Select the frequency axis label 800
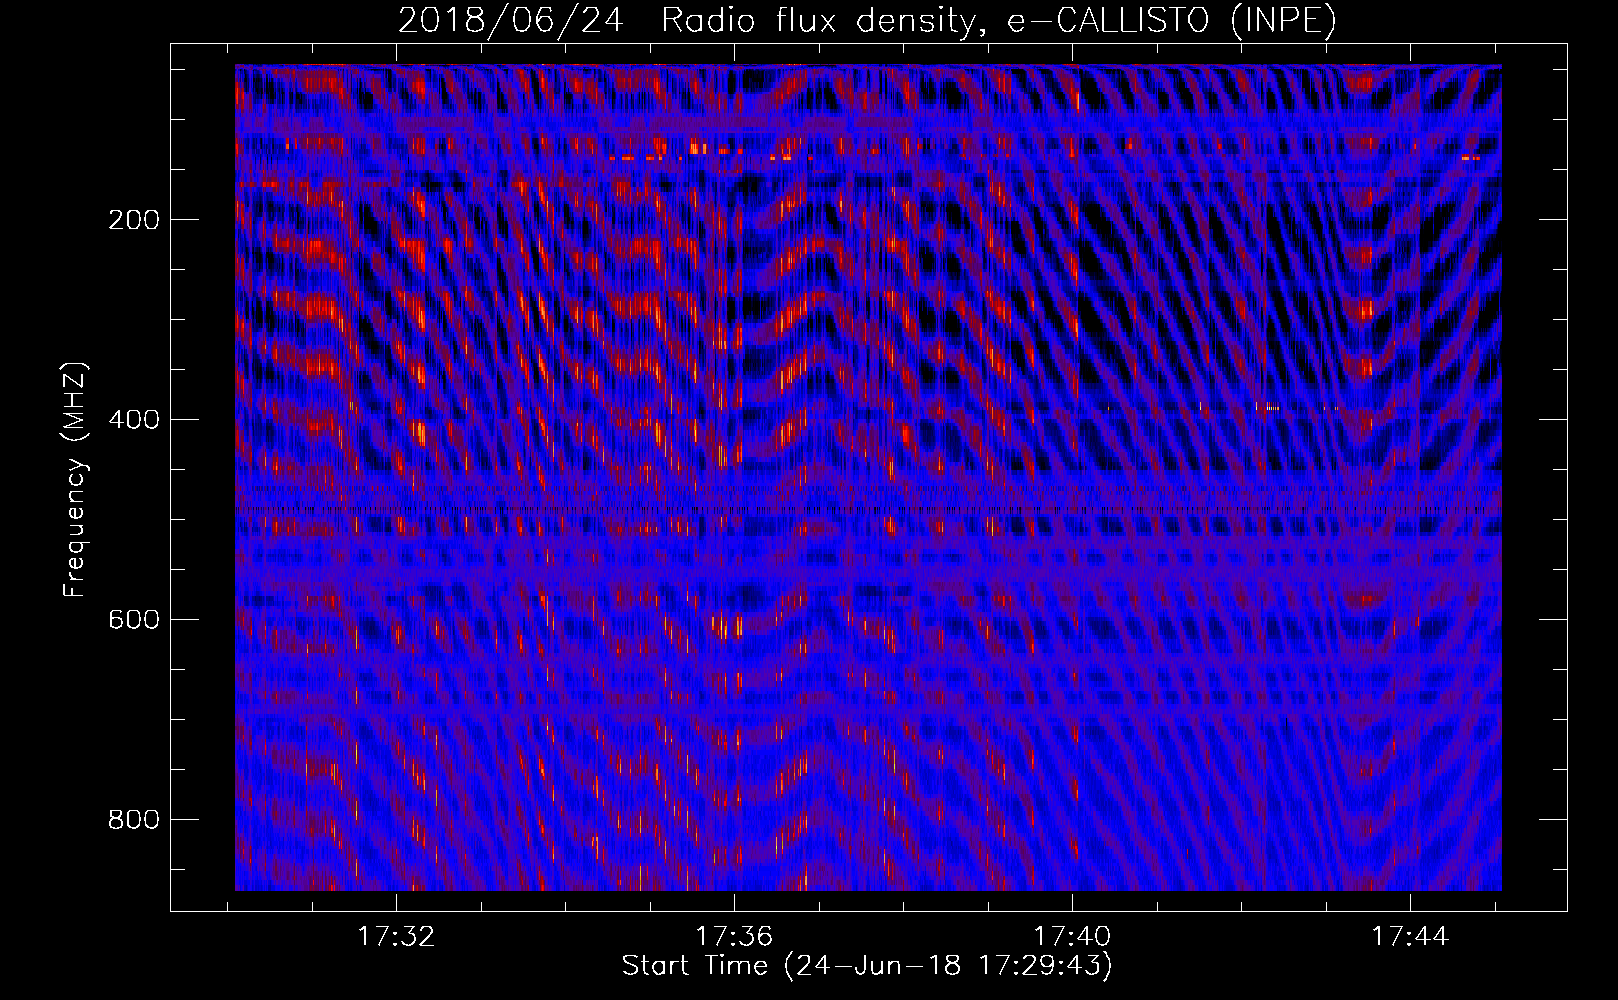The image size is (1618, 1000). tap(133, 820)
